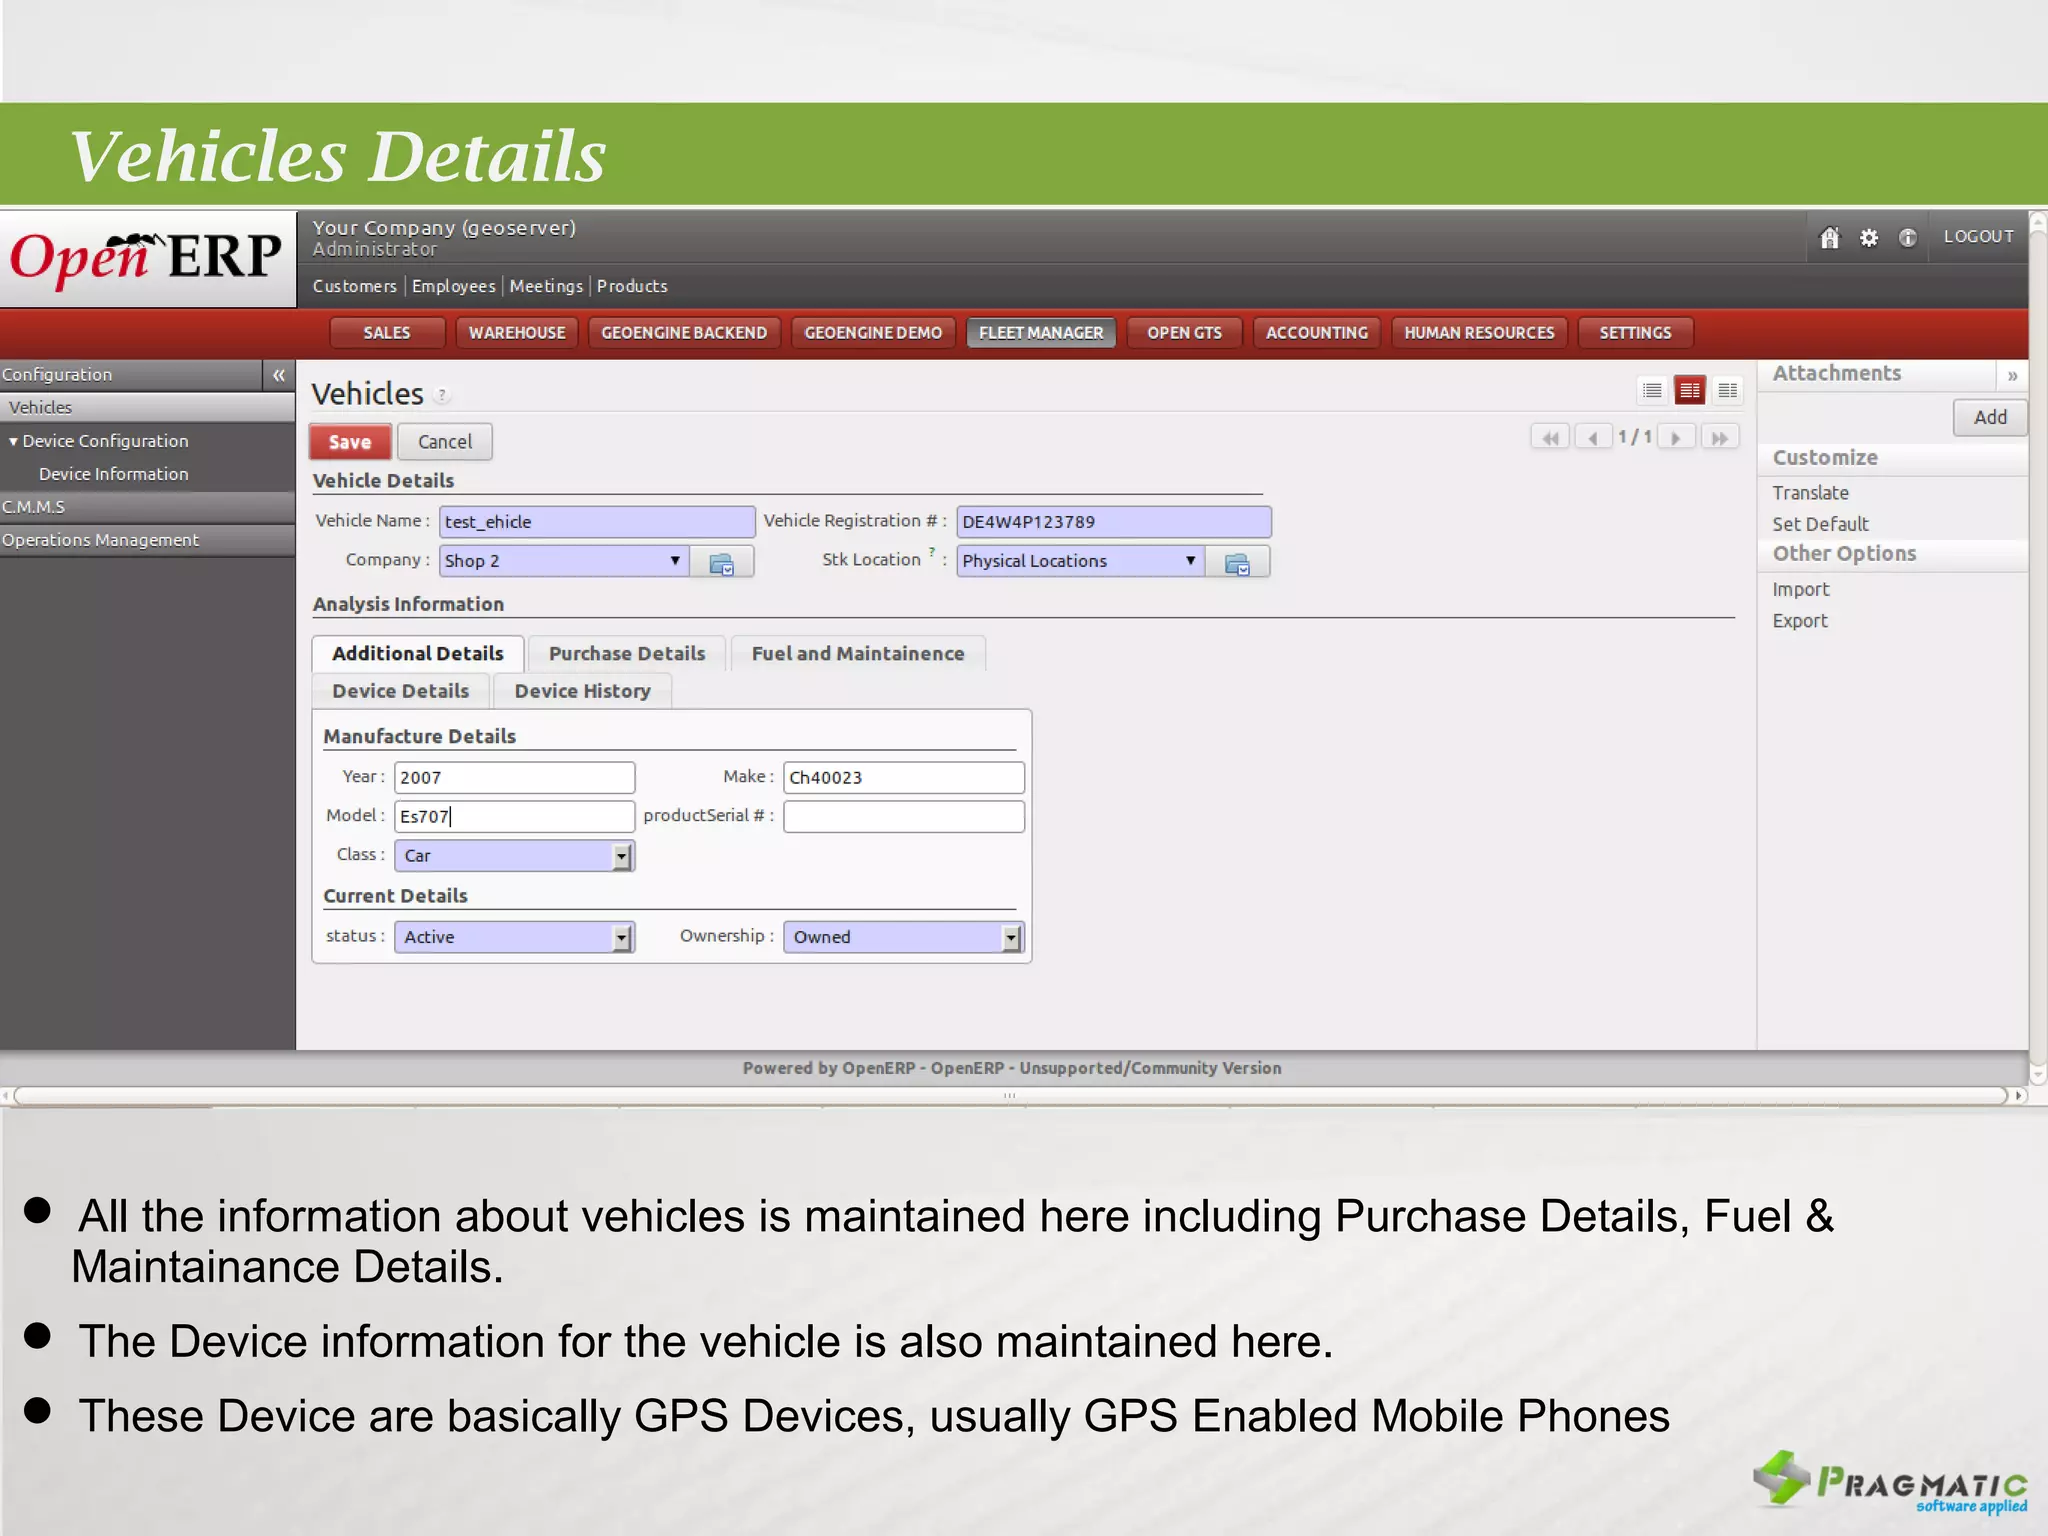Open the info about icon in header
2048x1536 pixels.
click(1908, 238)
